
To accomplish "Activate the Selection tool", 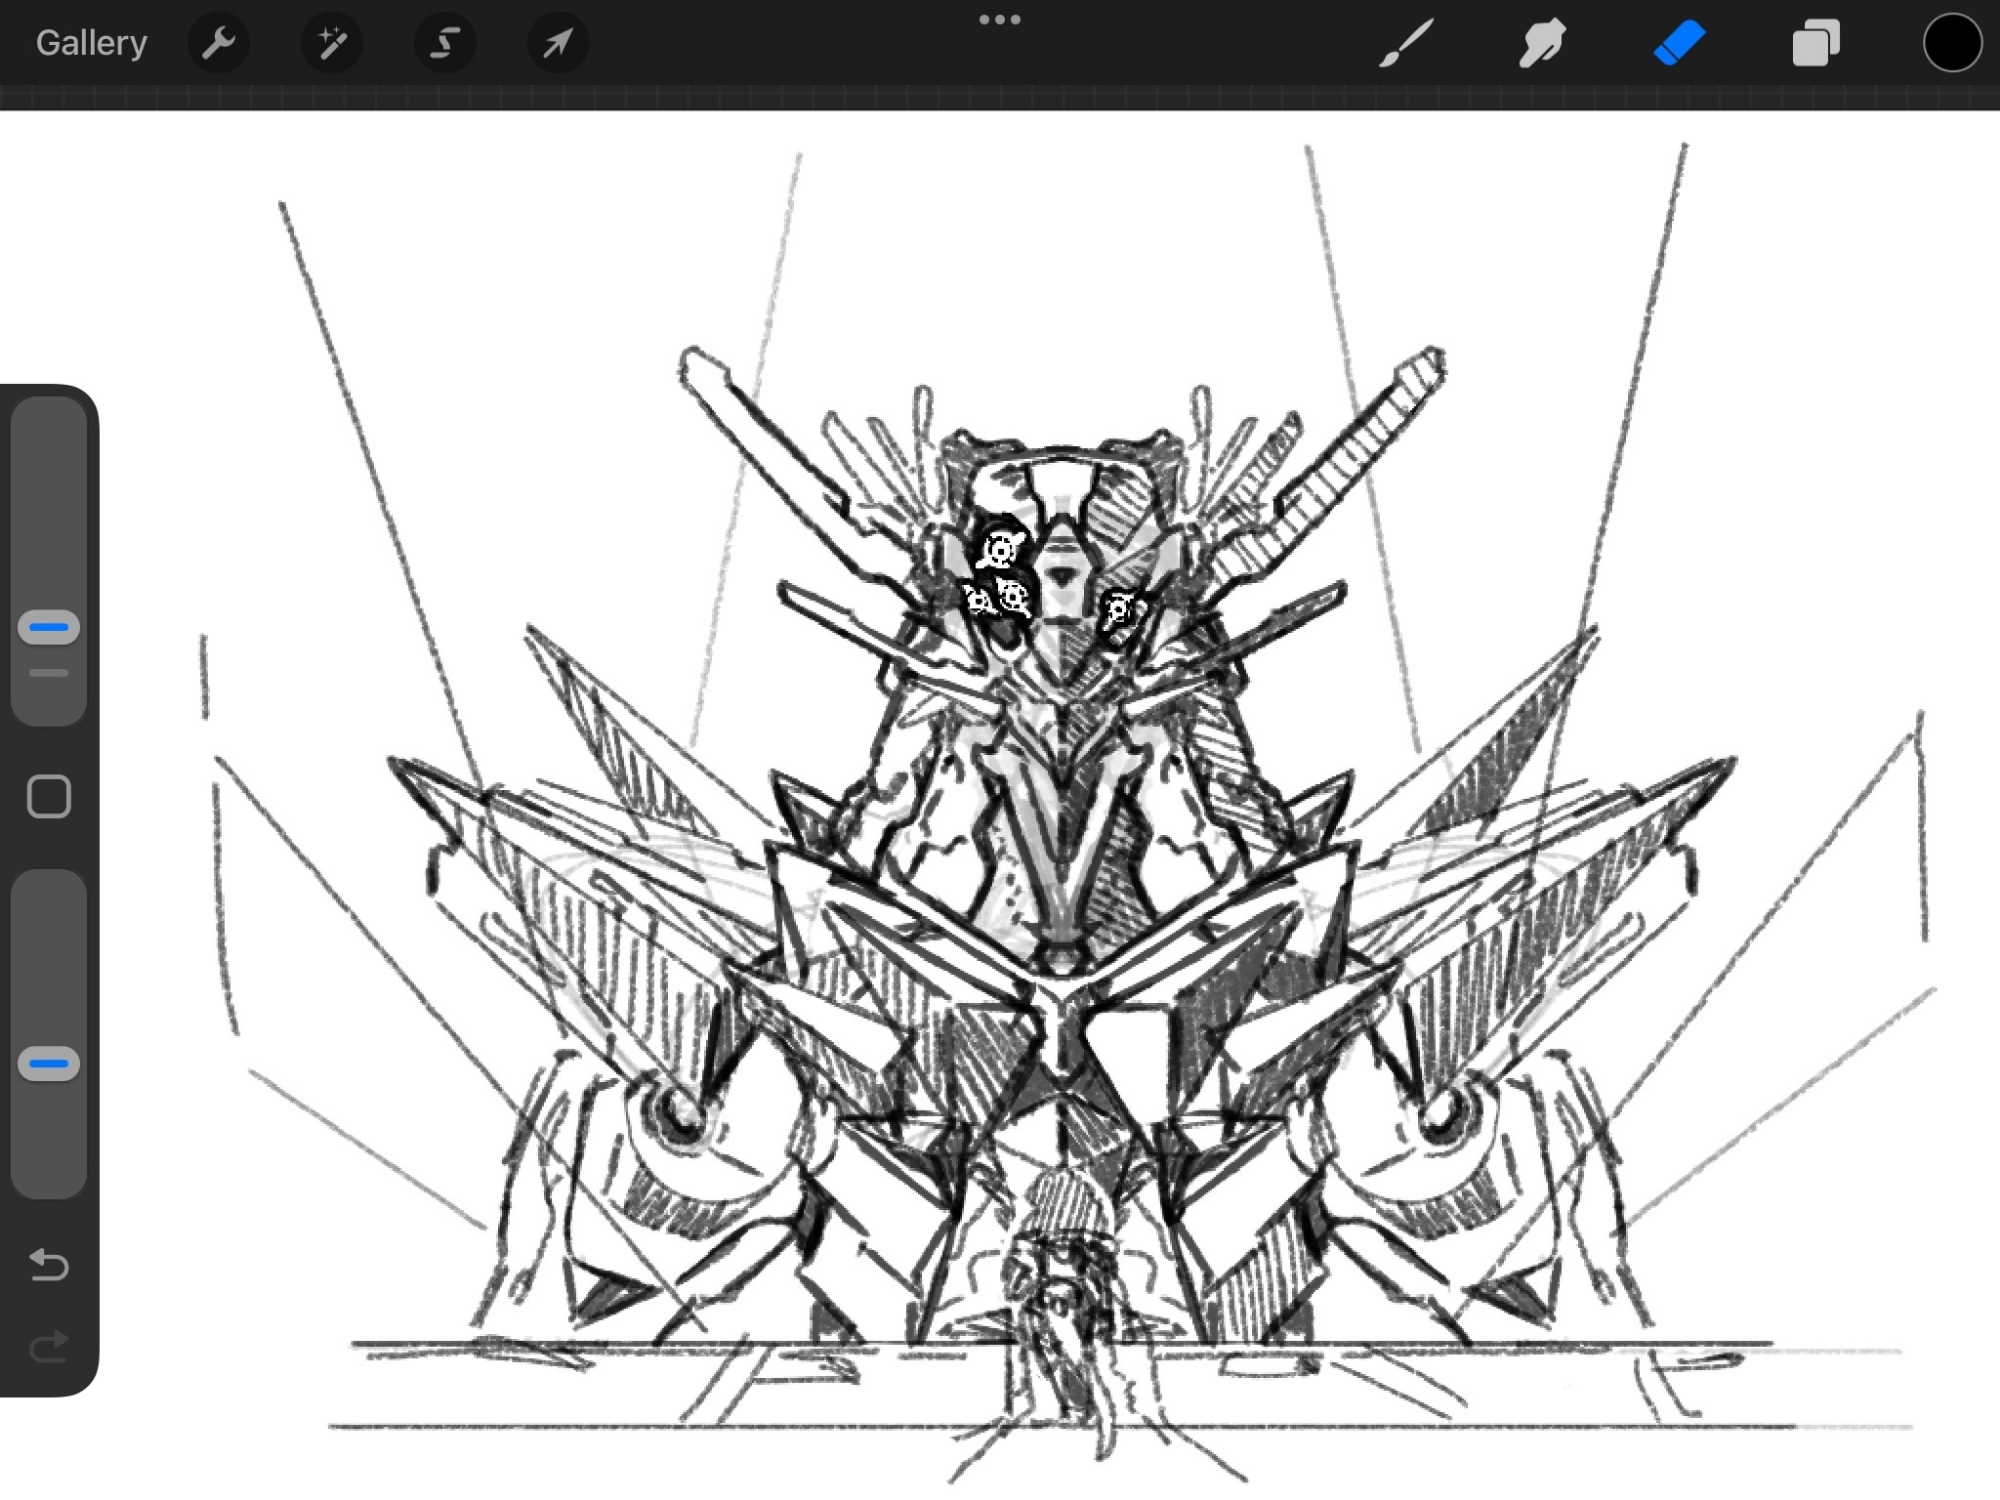I will [x=445, y=43].
